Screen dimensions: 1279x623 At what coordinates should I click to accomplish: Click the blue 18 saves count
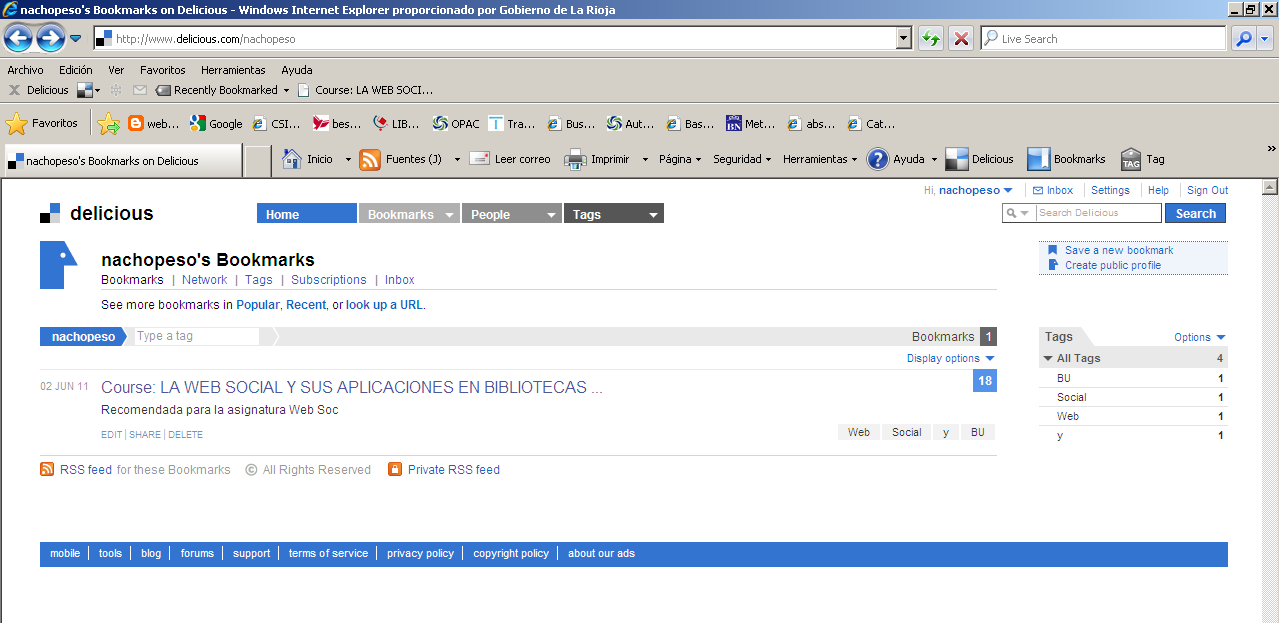click(985, 381)
